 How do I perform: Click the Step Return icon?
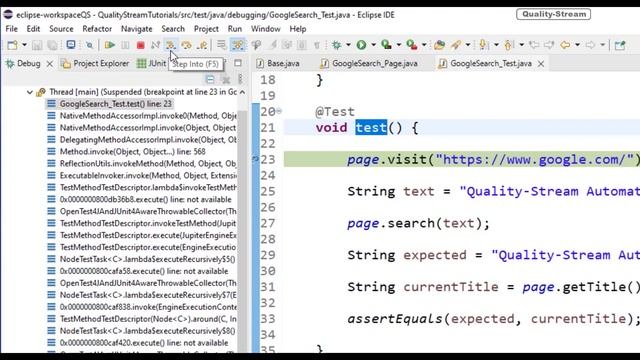click(x=202, y=45)
